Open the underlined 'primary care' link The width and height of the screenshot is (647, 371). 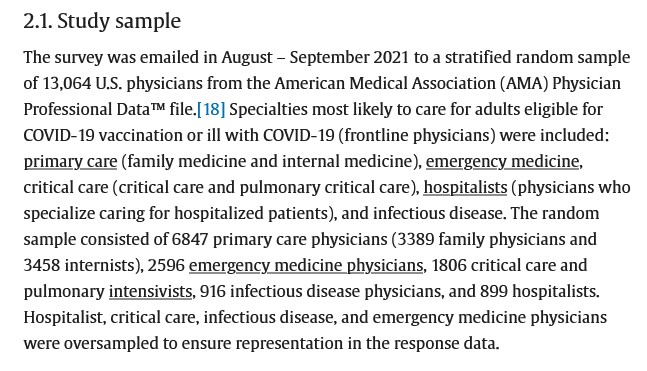tap(70, 161)
